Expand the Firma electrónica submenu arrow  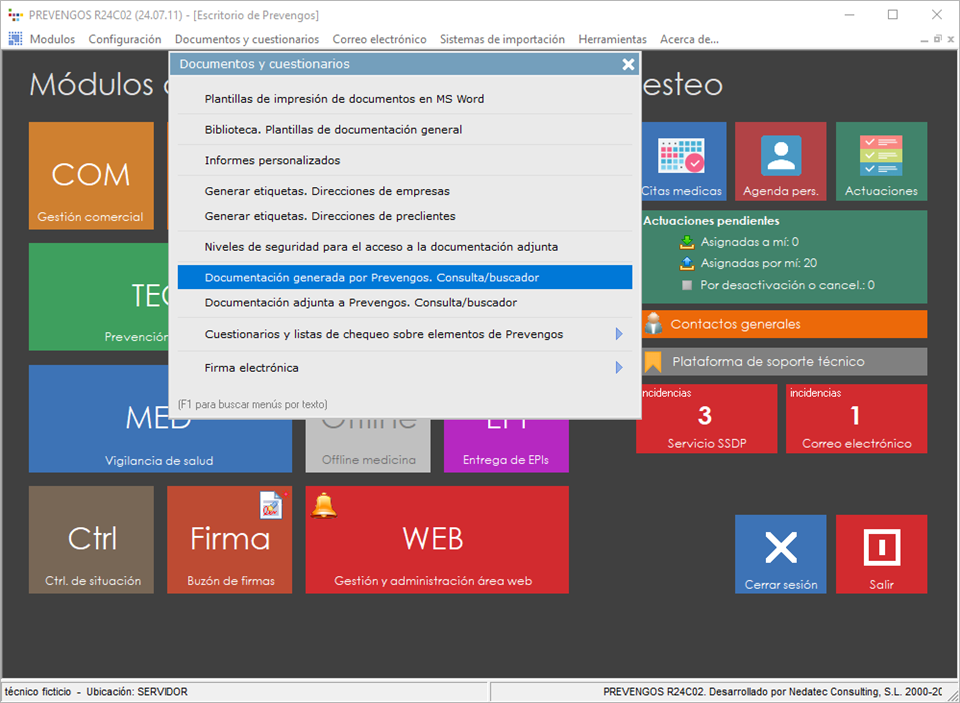(x=619, y=368)
